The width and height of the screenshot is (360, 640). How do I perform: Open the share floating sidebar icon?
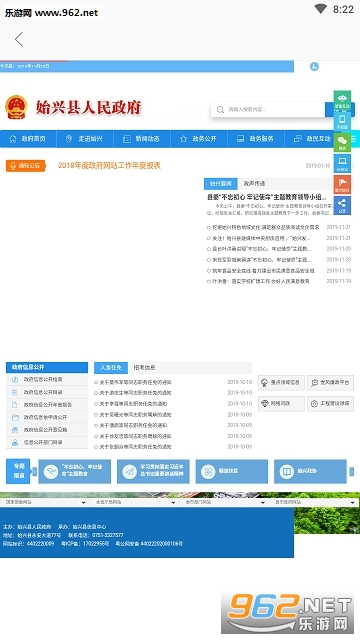coord(342,205)
